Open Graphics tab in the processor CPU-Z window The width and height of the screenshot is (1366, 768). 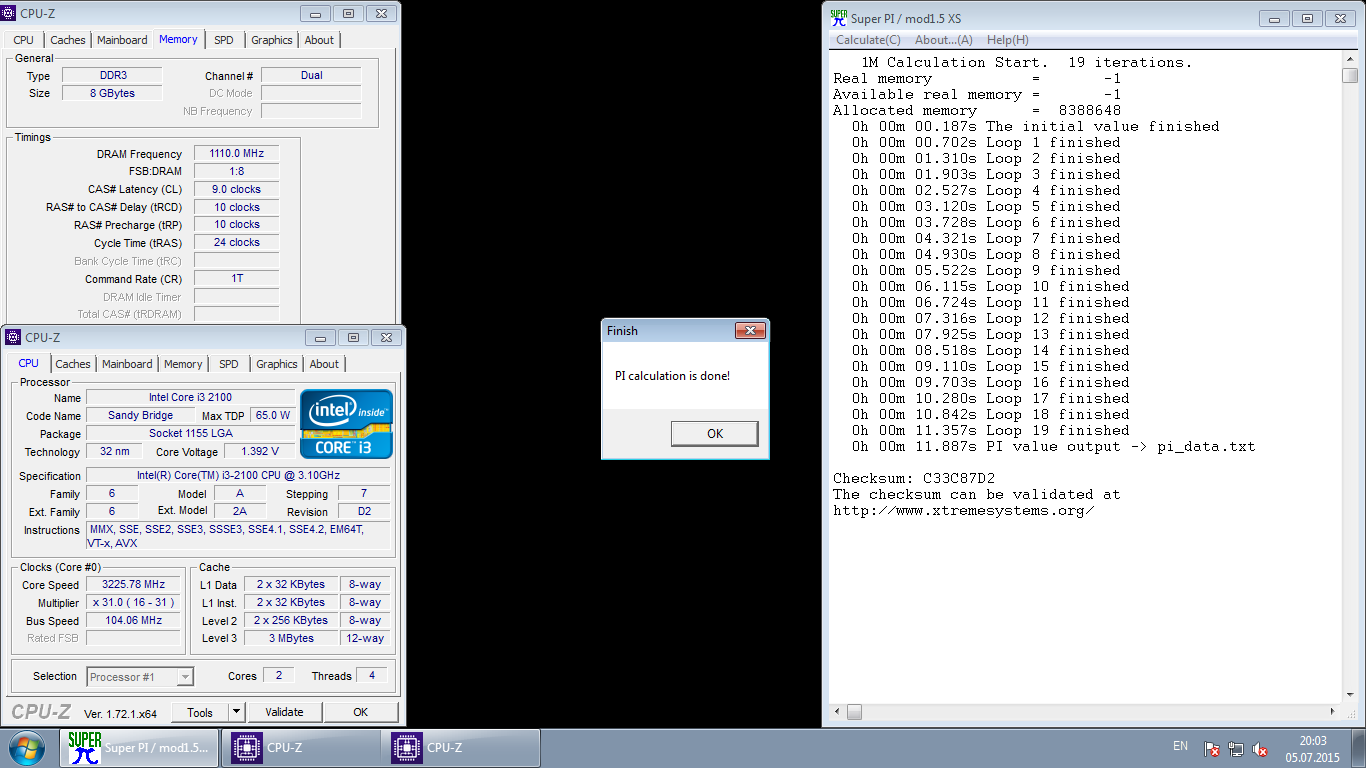277,364
